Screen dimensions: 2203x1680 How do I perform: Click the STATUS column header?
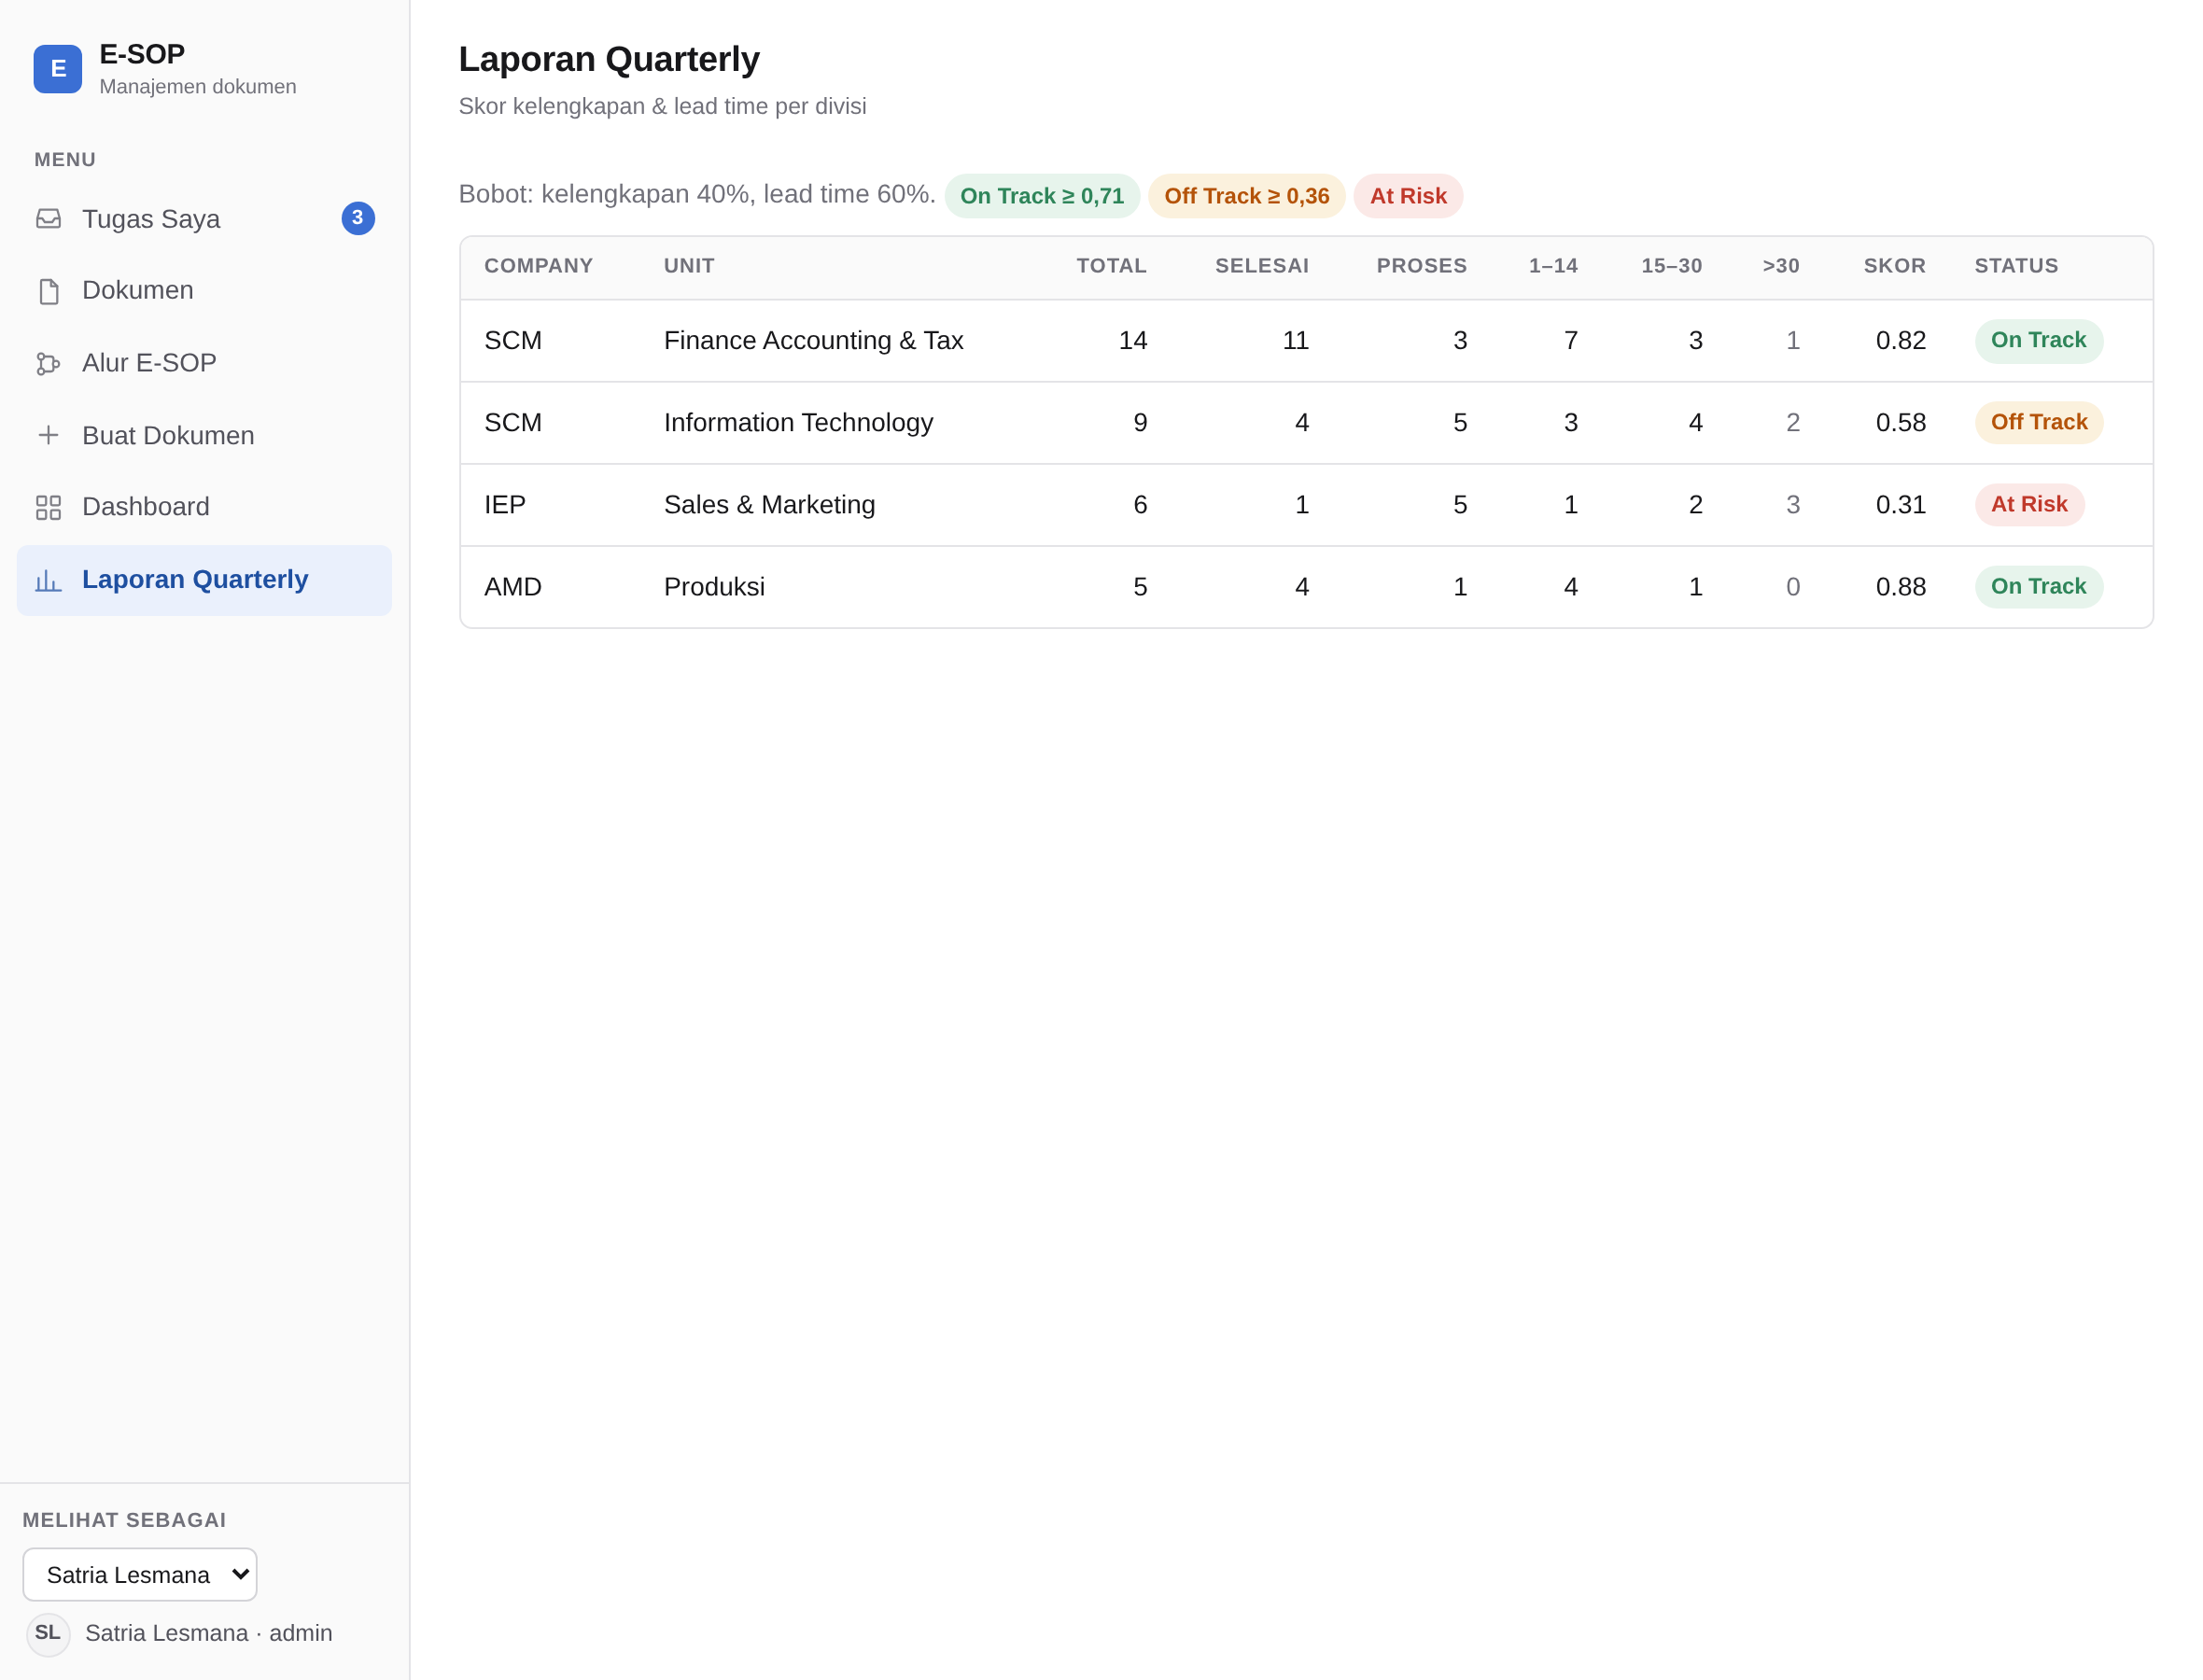[x=2016, y=266]
